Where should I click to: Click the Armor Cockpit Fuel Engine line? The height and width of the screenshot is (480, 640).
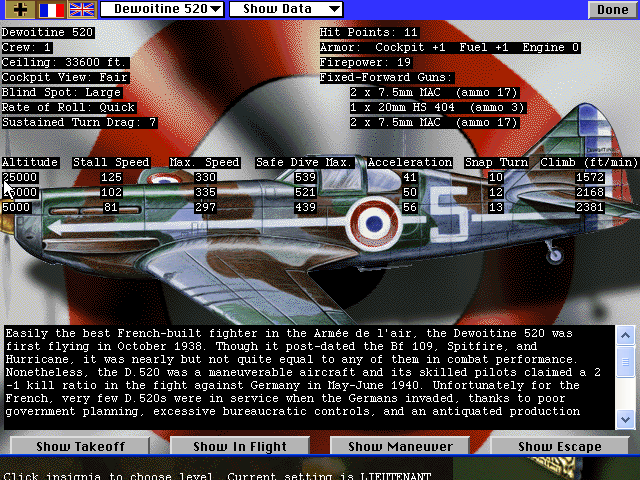pyautogui.click(x=450, y=47)
